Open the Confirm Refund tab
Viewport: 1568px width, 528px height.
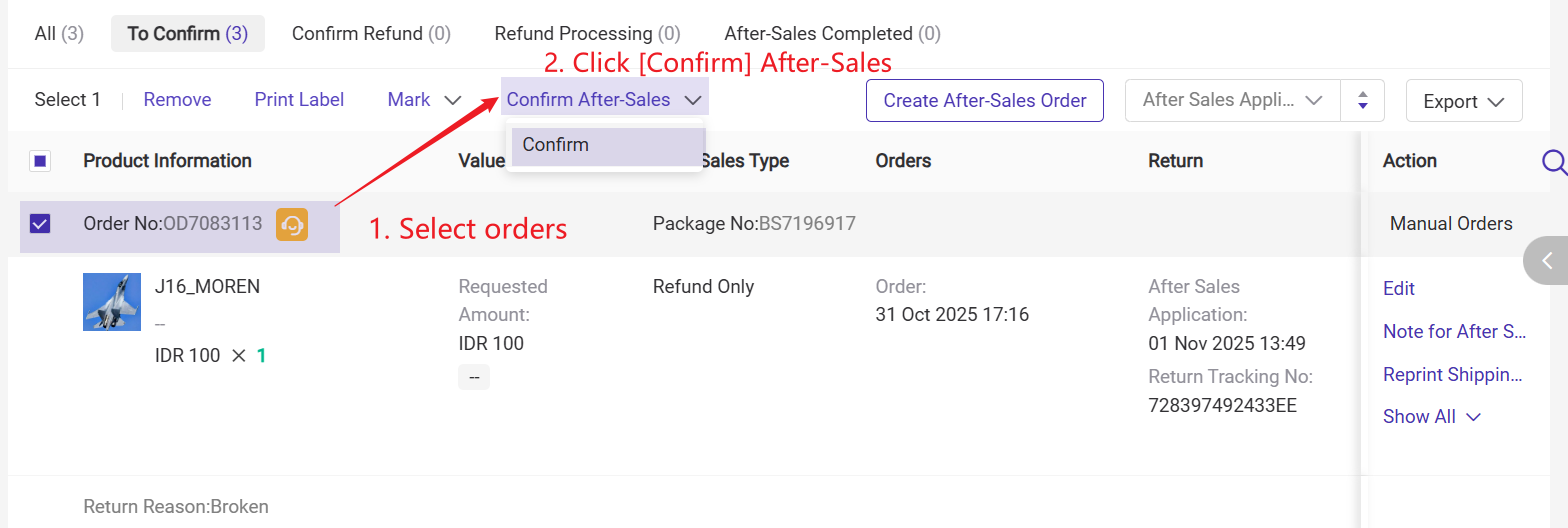371,34
